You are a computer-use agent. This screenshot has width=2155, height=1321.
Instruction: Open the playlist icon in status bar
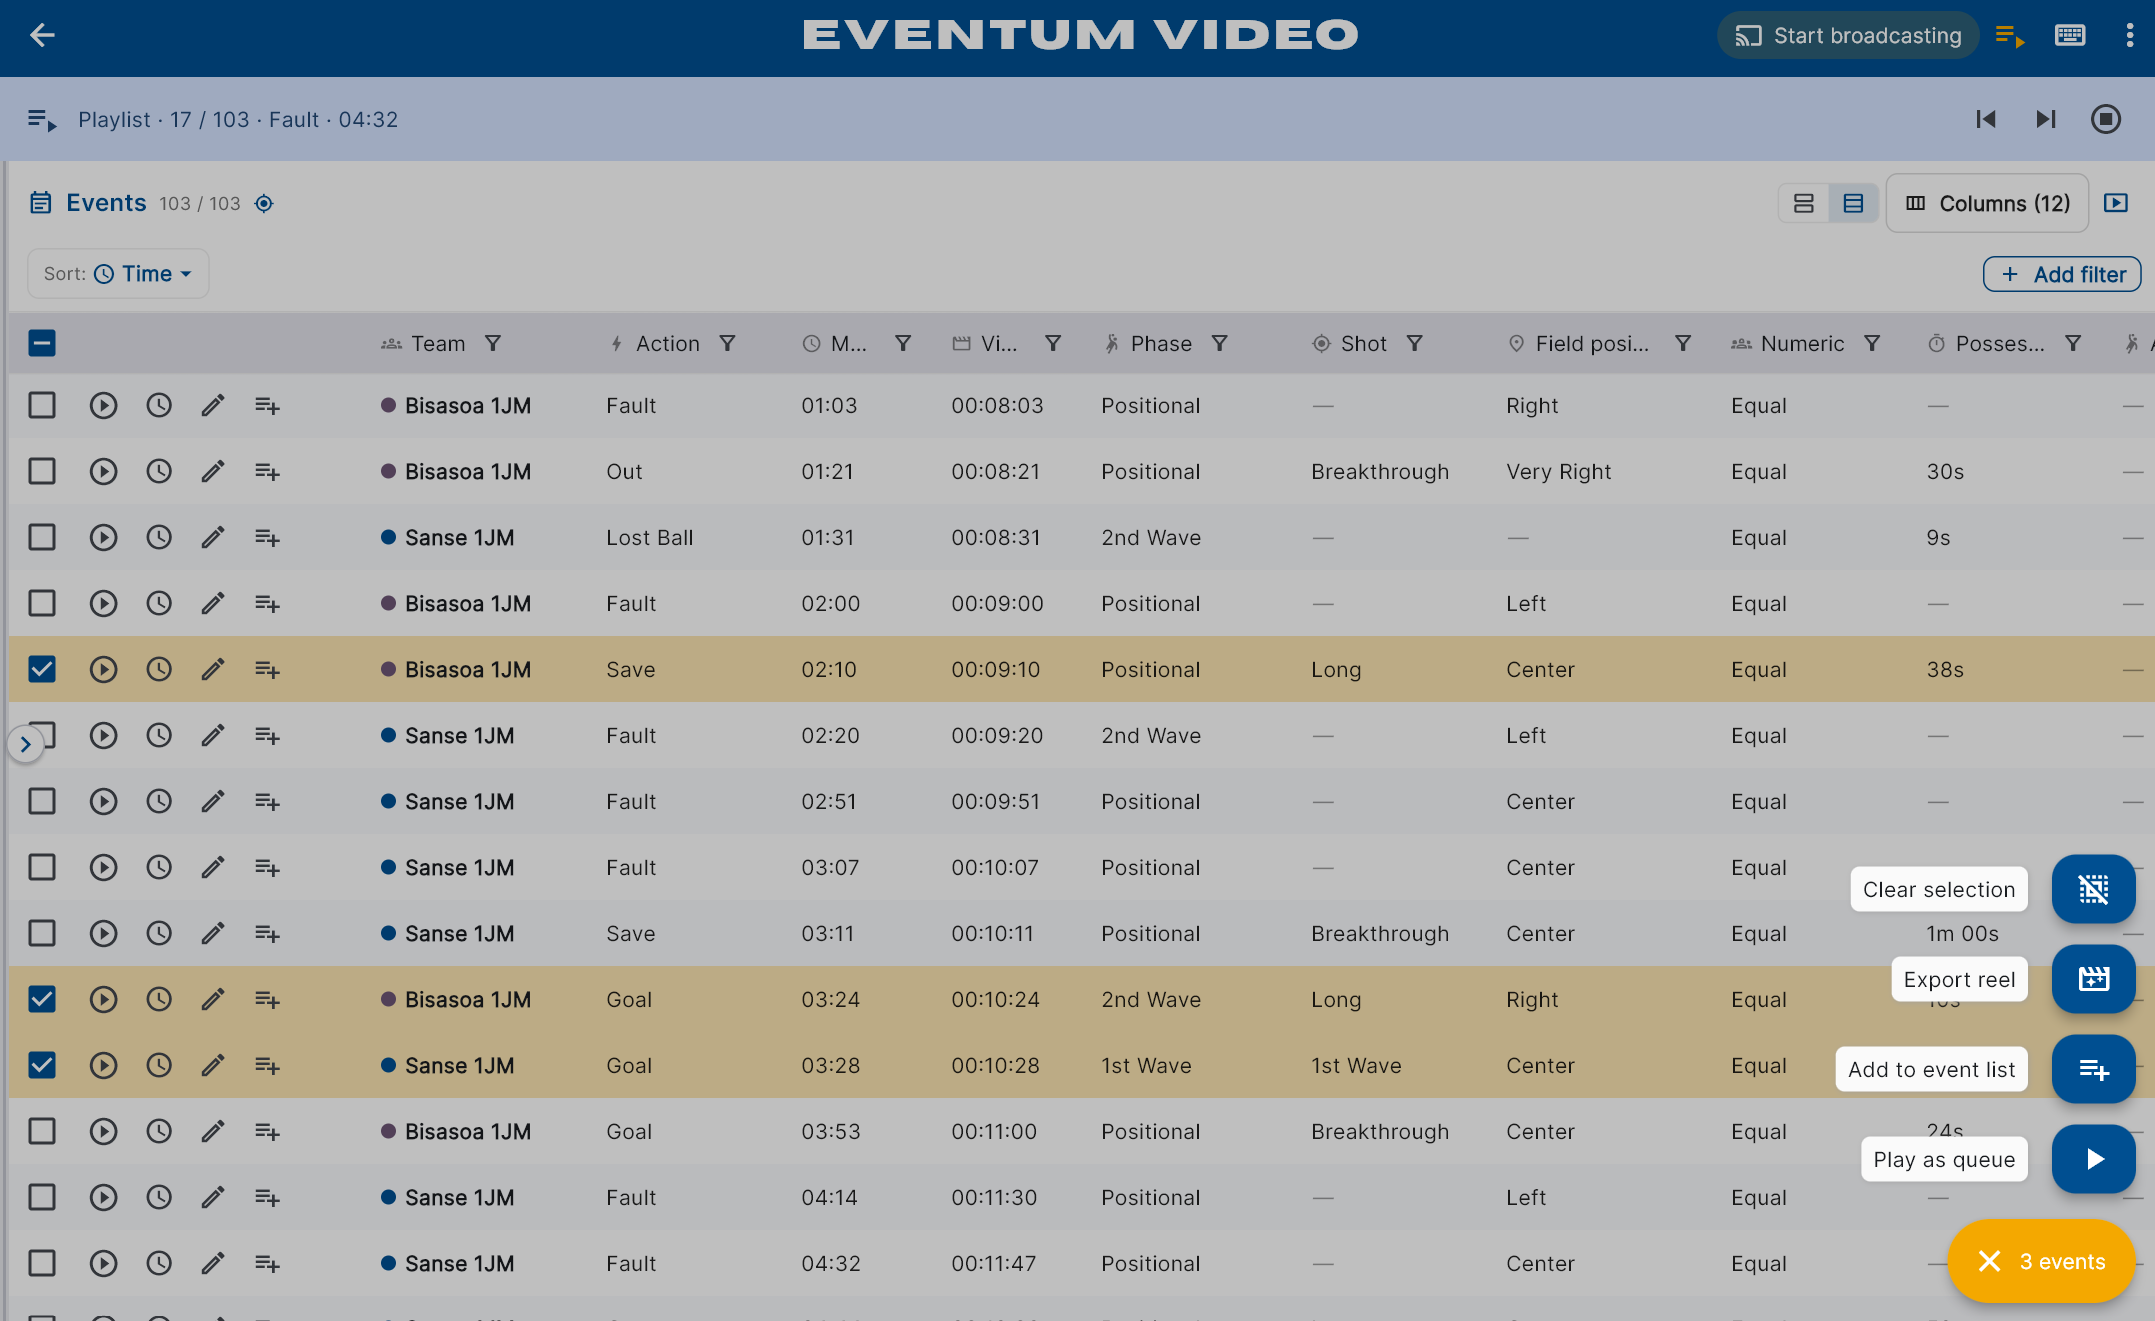(x=42, y=120)
